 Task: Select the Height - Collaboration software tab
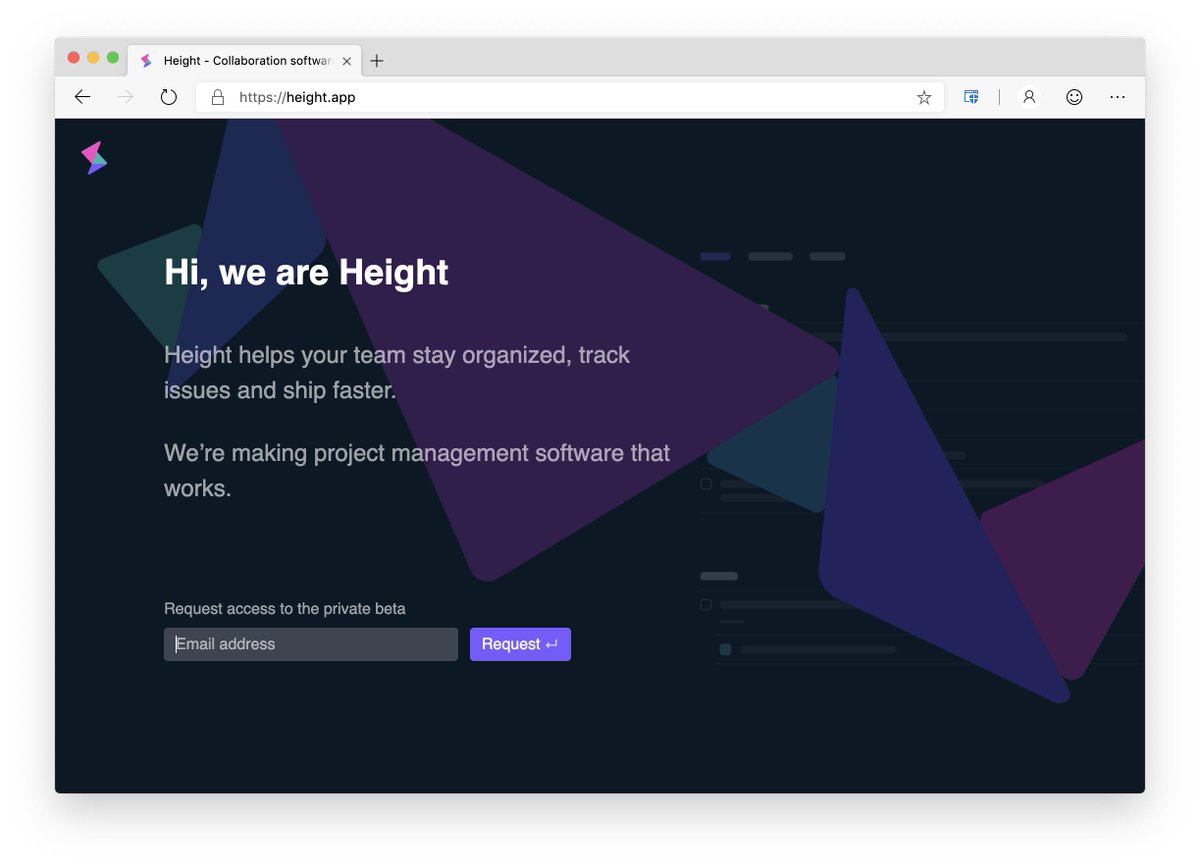pos(246,61)
